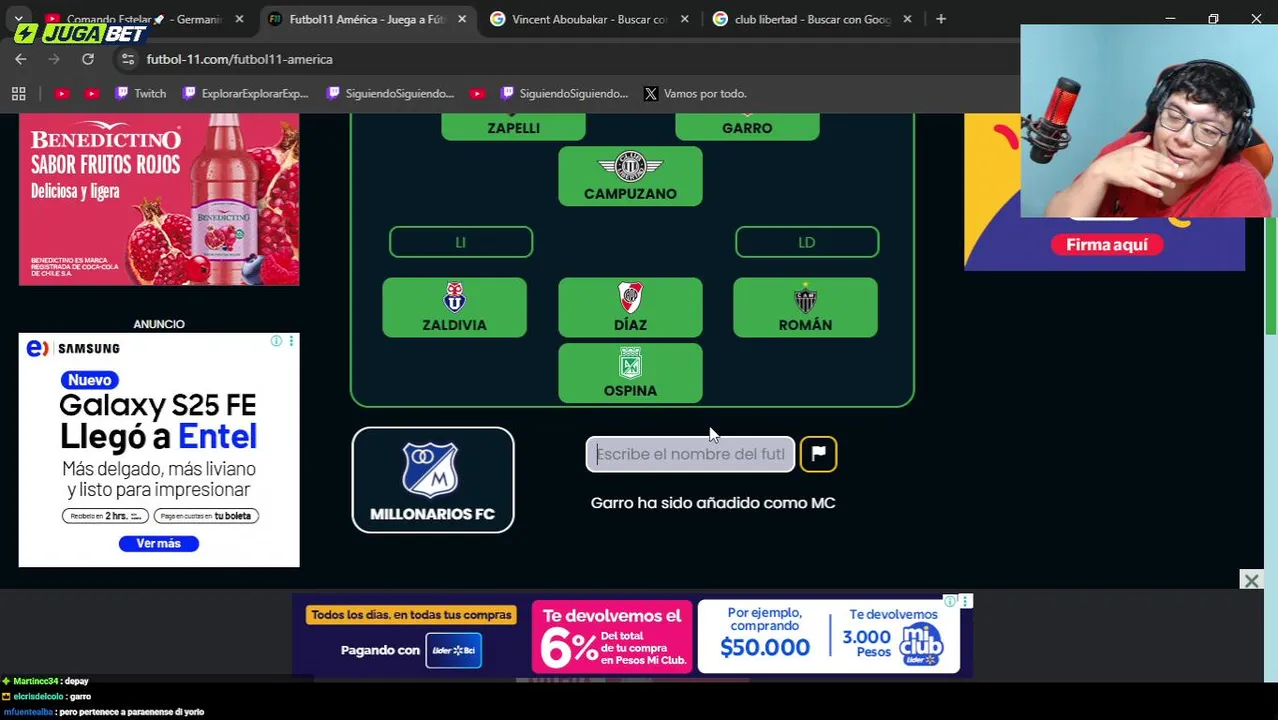Click the Samsung Galaxy S25 FE ad
This screenshot has width=1278, height=720.
pos(159,450)
